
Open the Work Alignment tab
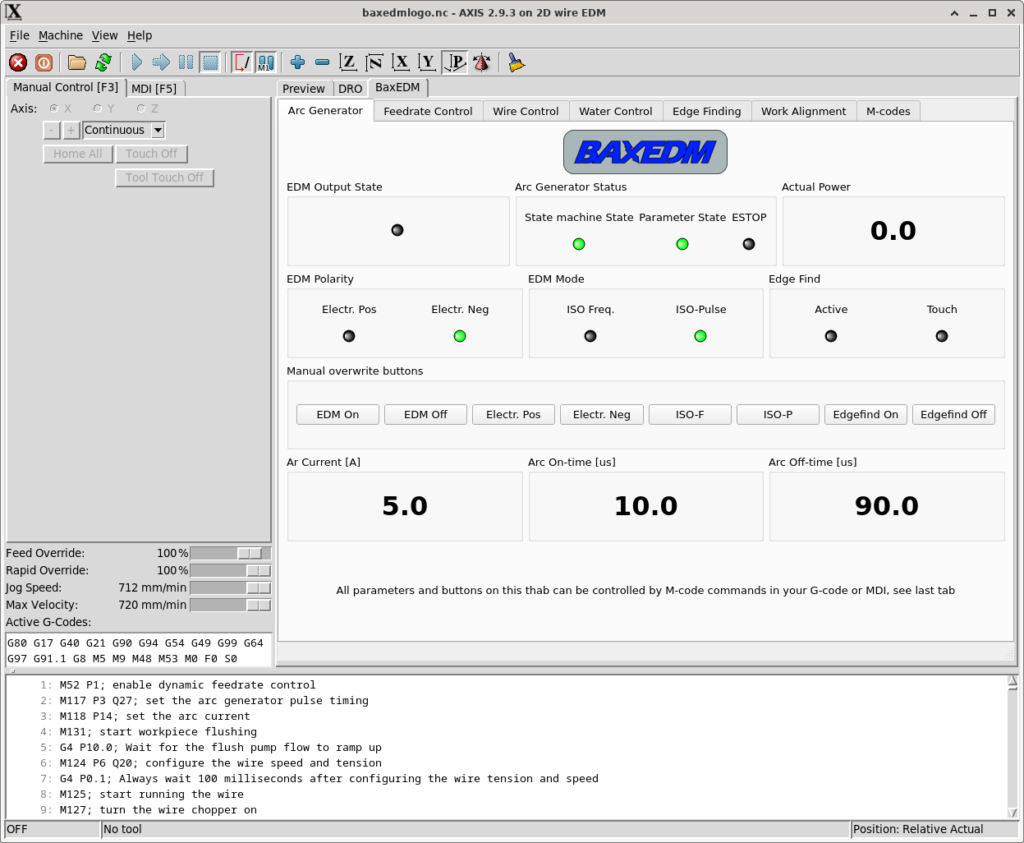click(803, 111)
